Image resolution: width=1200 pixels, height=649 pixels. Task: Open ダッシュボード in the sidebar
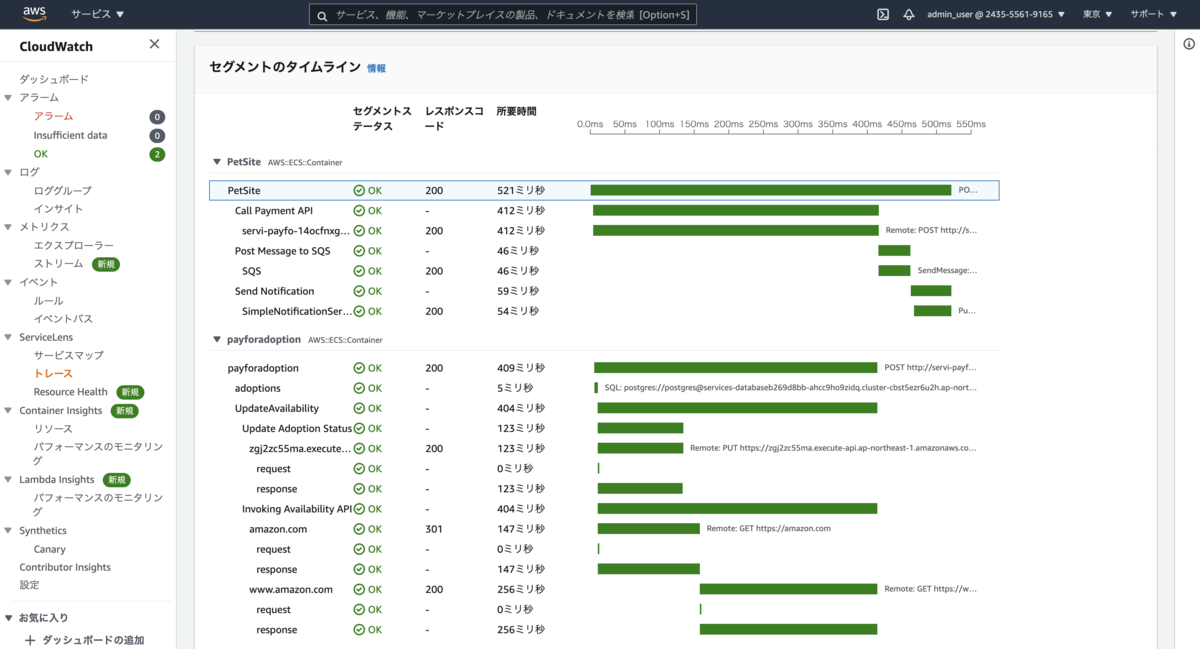(54, 79)
